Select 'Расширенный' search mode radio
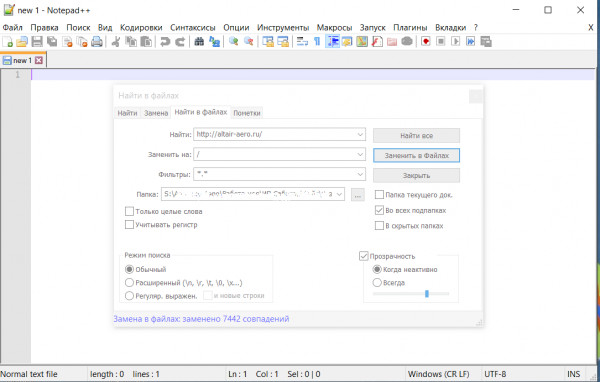 pos(129,282)
